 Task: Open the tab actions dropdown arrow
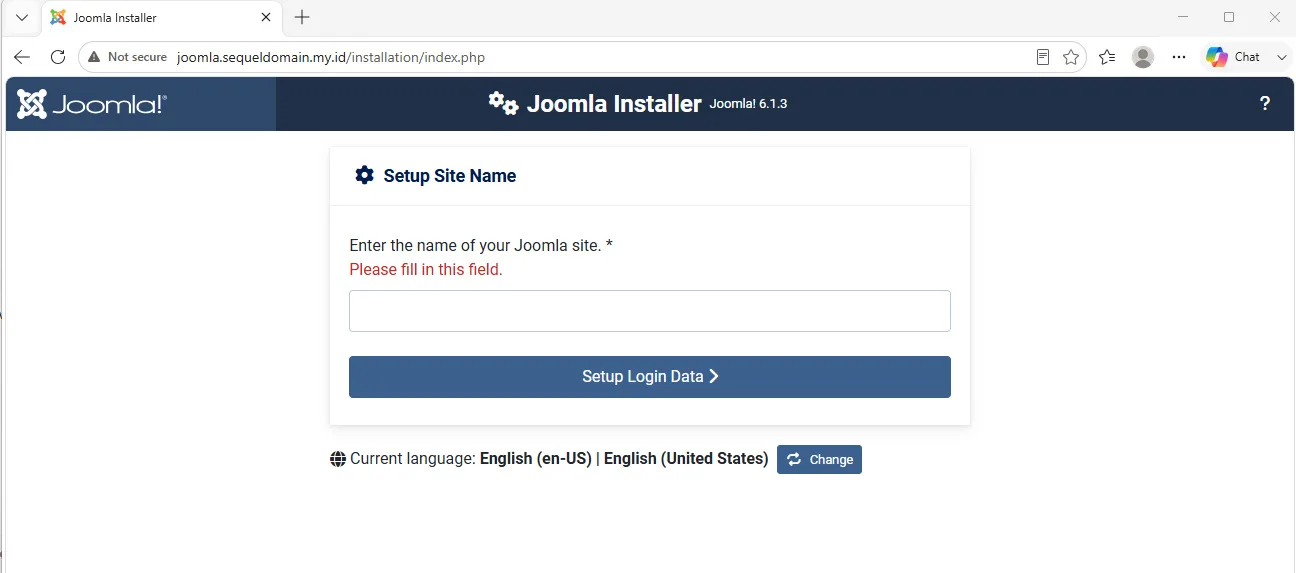tap(22, 17)
